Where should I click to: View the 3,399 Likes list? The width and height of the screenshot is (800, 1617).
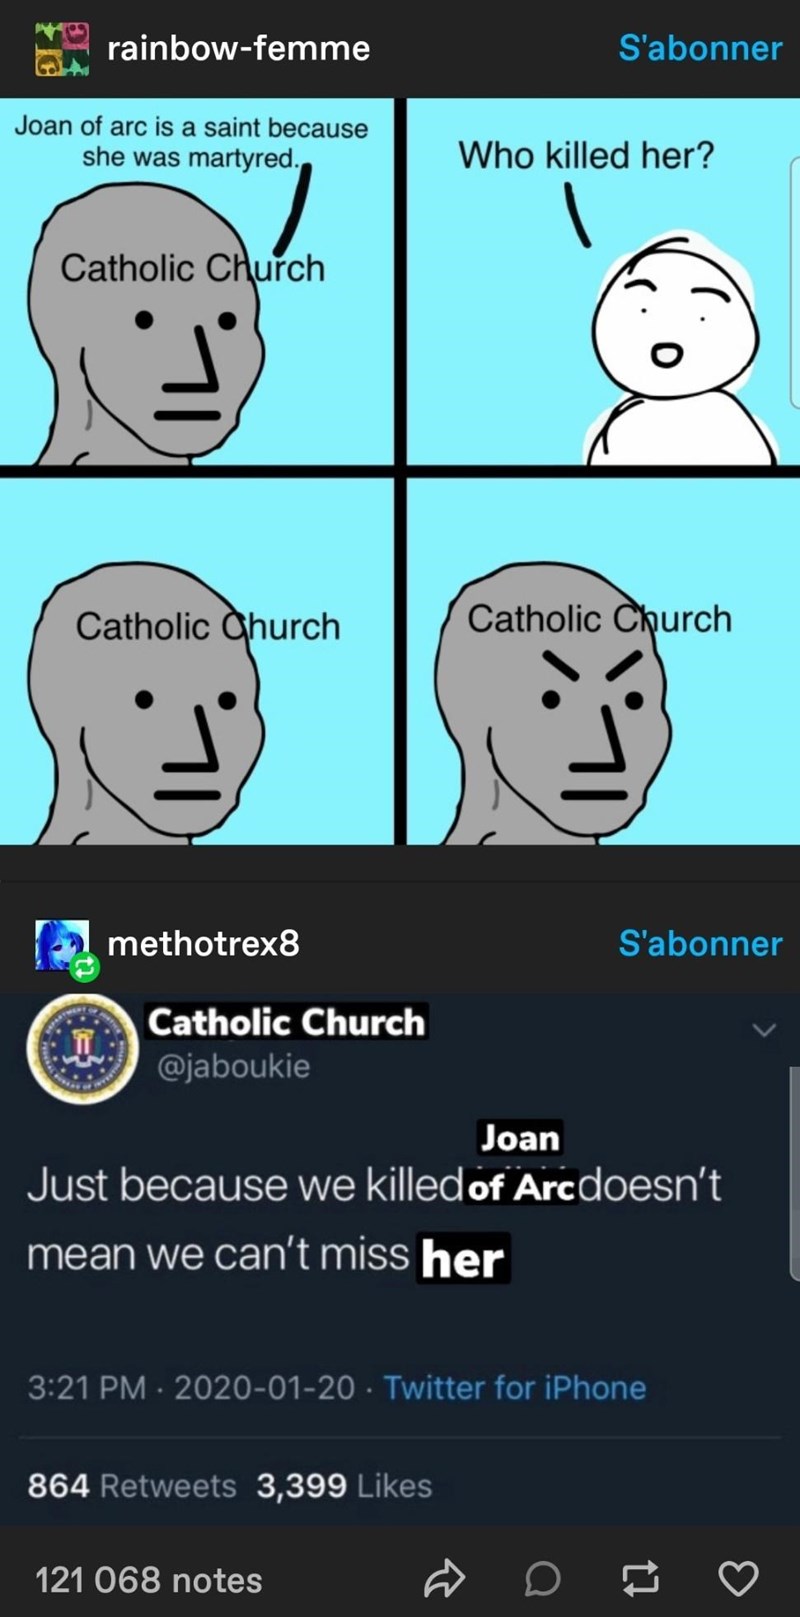point(344,1486)
